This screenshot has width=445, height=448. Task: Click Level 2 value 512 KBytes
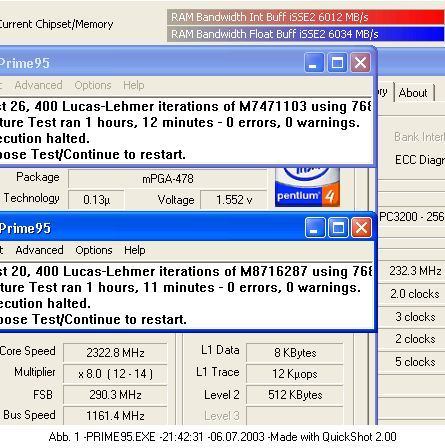click(x=295, y=395)
